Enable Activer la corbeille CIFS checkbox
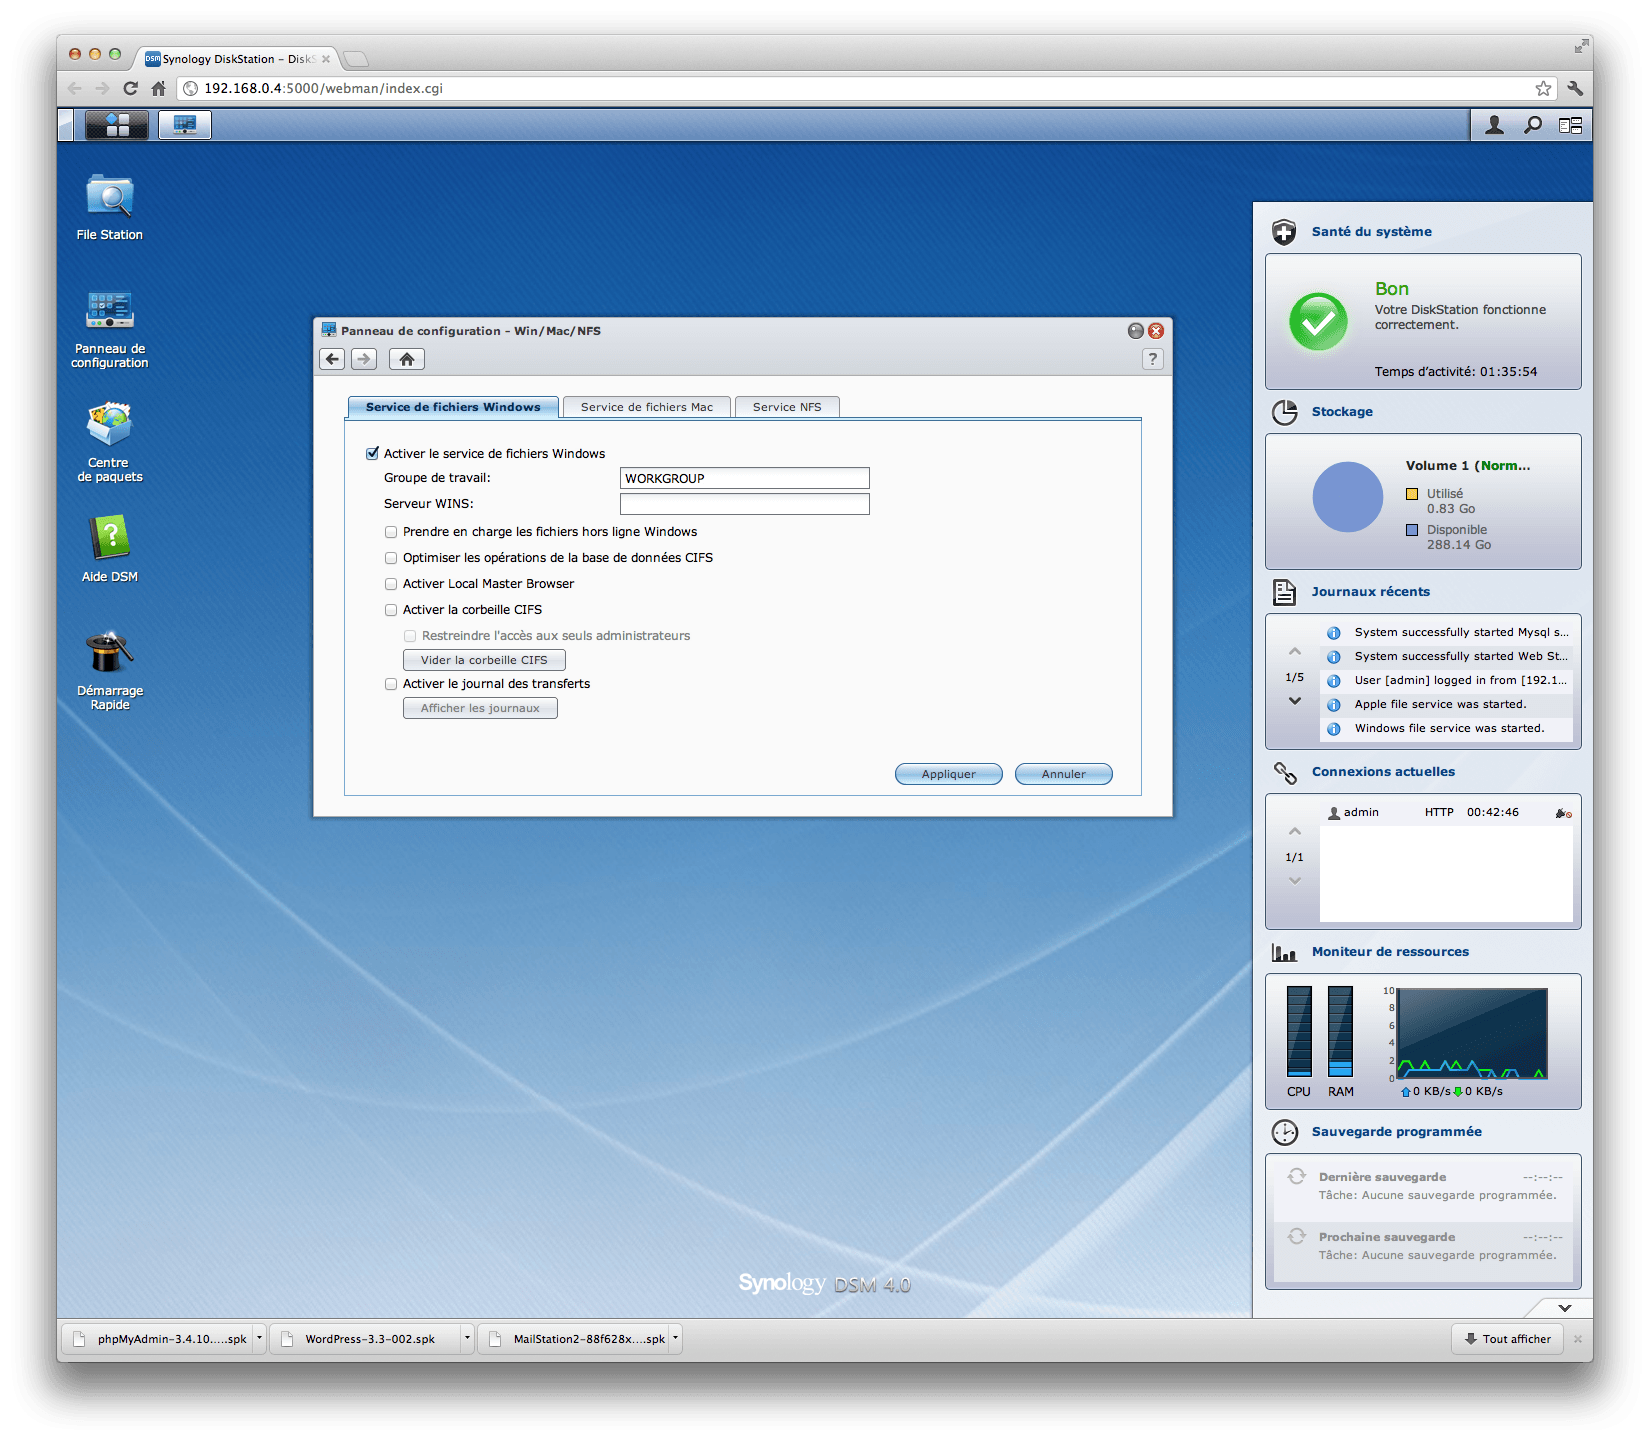Image resolution: width=1650 pixels, height=1441 pixels. [391, 610]
